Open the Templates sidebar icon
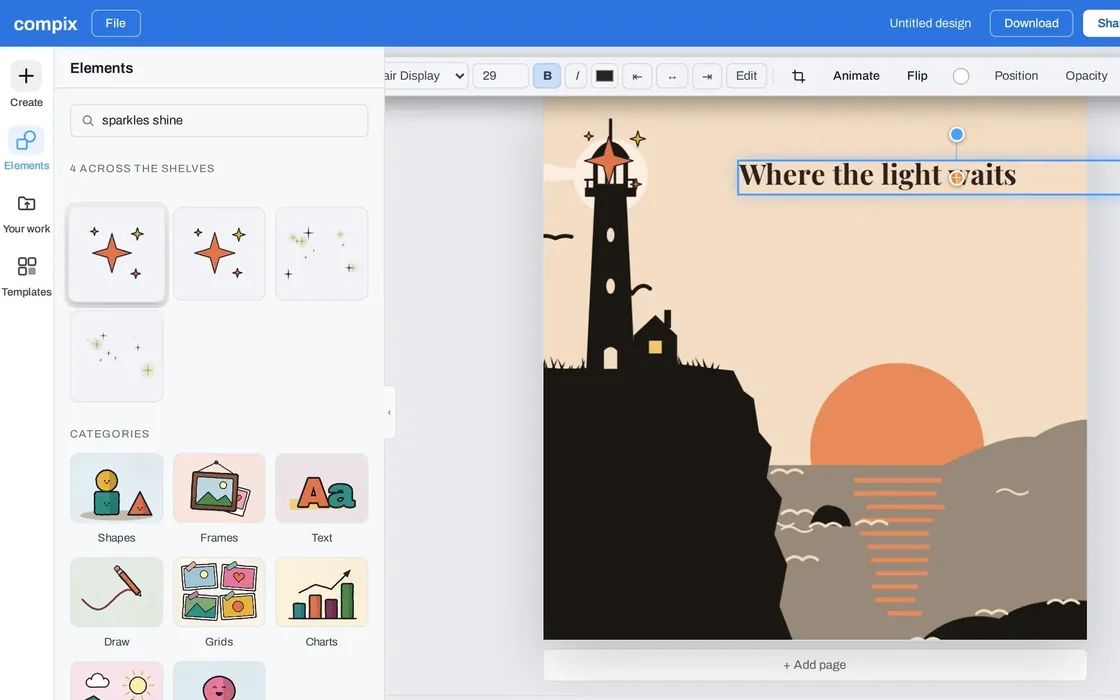 pos(26,266)
